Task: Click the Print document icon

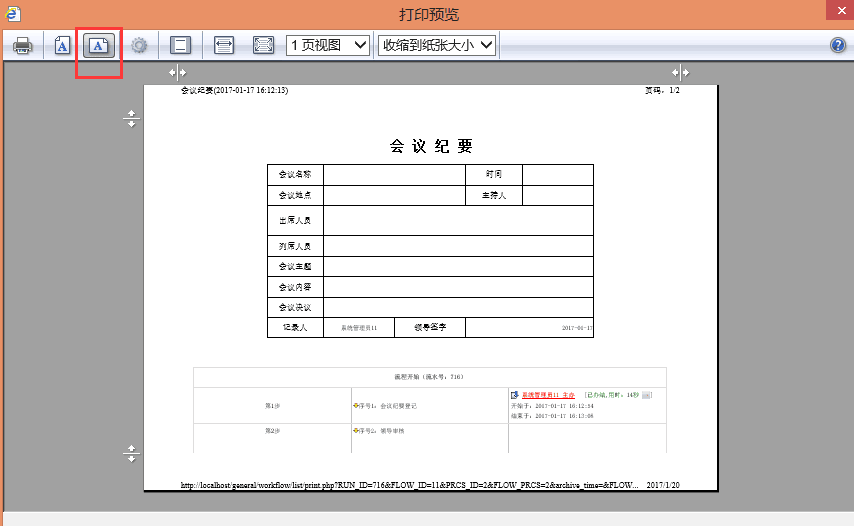Action: pos(23,45)
